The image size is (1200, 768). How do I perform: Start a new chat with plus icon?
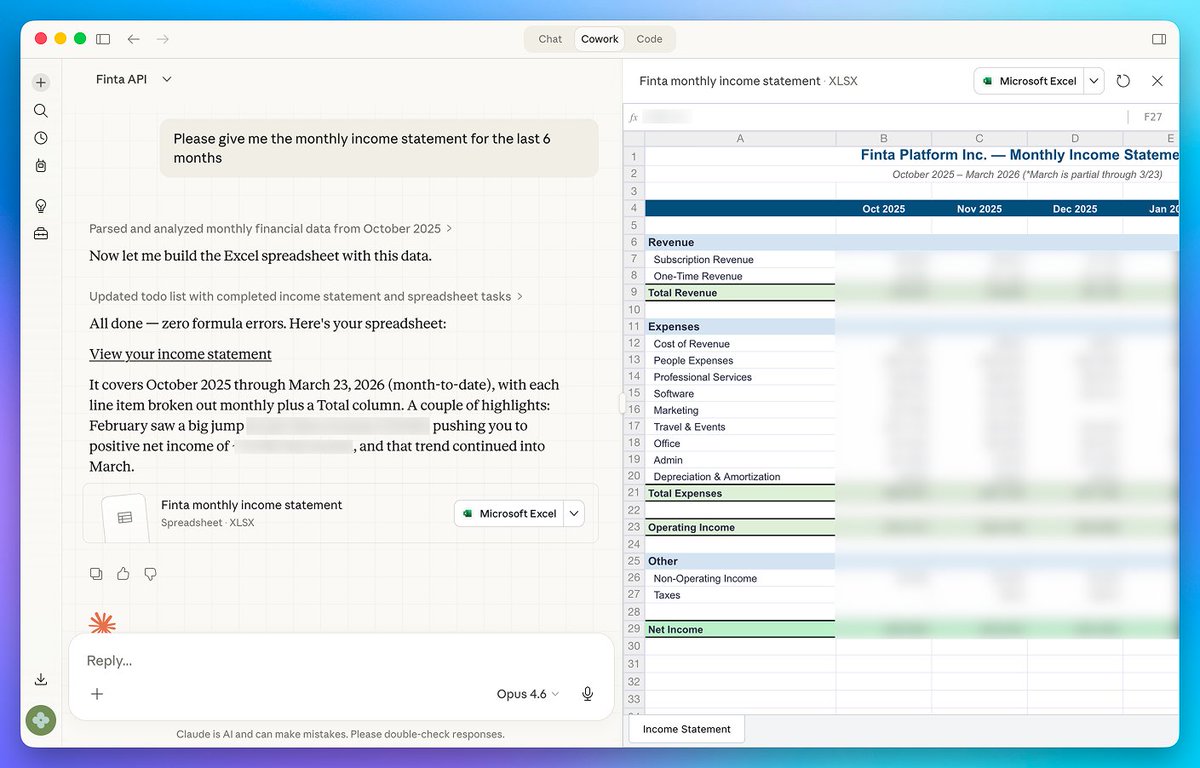41,83
